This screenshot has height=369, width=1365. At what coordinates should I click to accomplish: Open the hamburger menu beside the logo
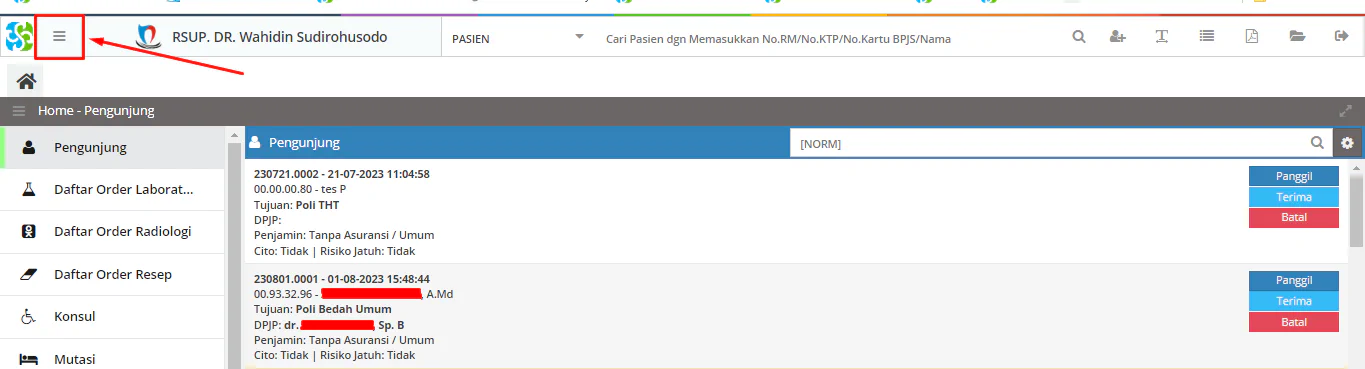(x=59, y=37)
